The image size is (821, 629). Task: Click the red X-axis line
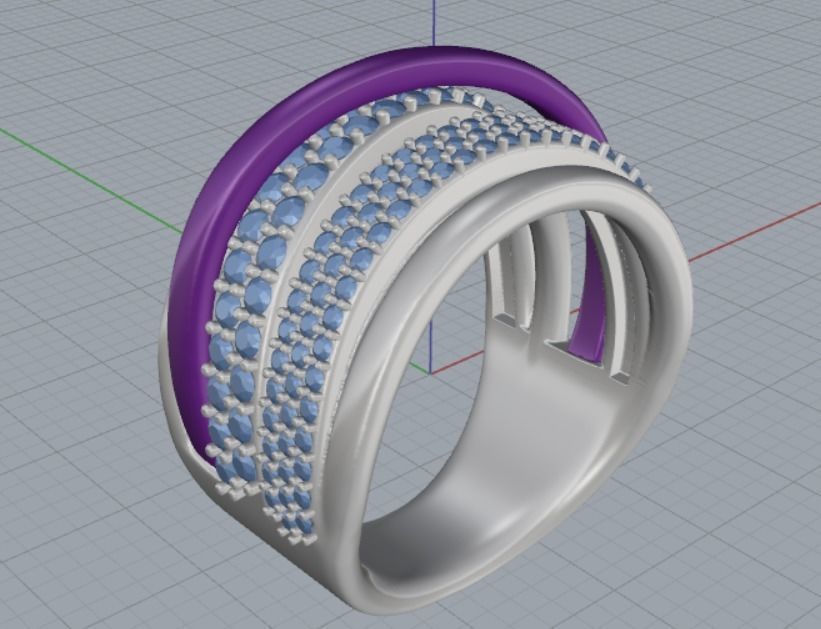(x=754, y=231)
